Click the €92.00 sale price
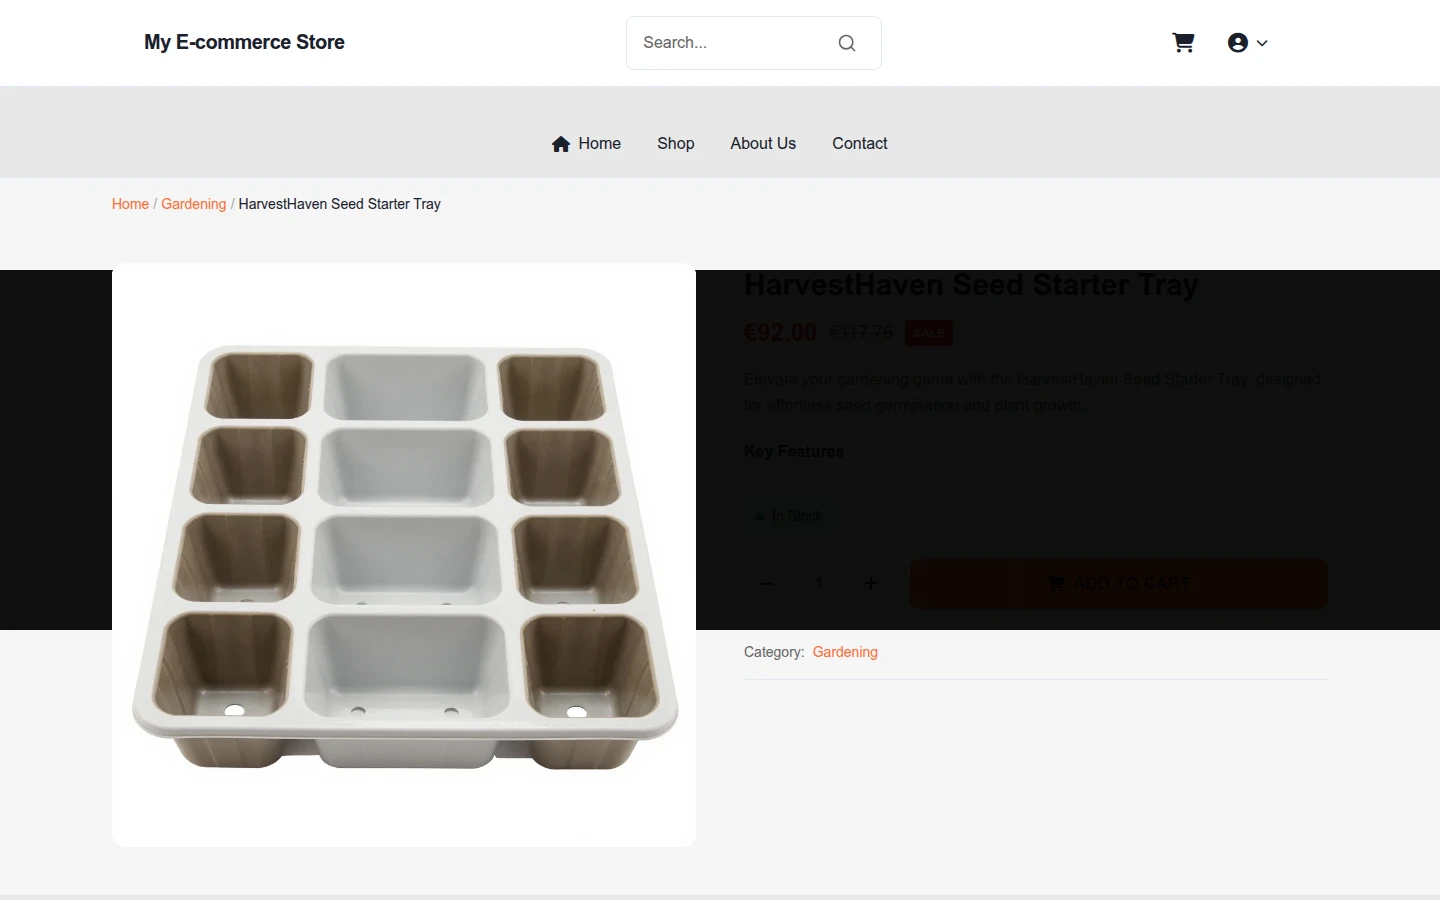The image size is (1440, 900). [x=781, y=333]
